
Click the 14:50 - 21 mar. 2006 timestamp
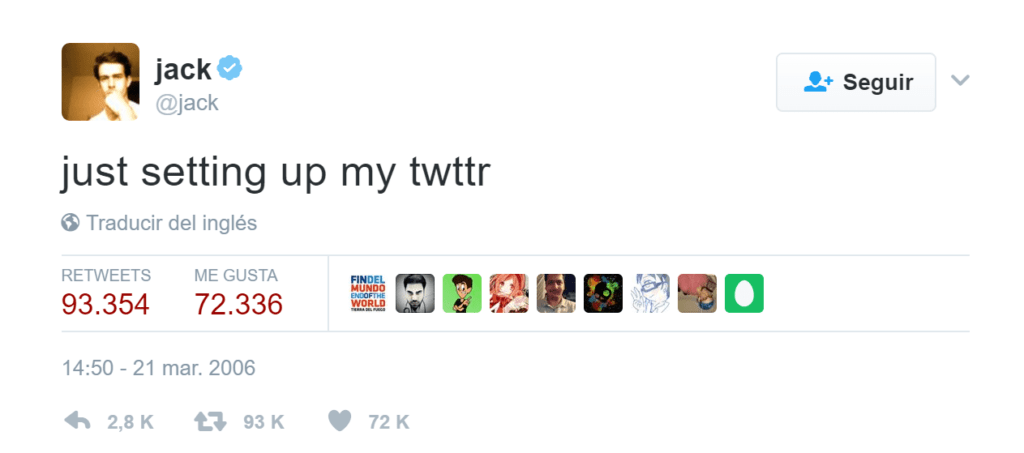[158, 368]
